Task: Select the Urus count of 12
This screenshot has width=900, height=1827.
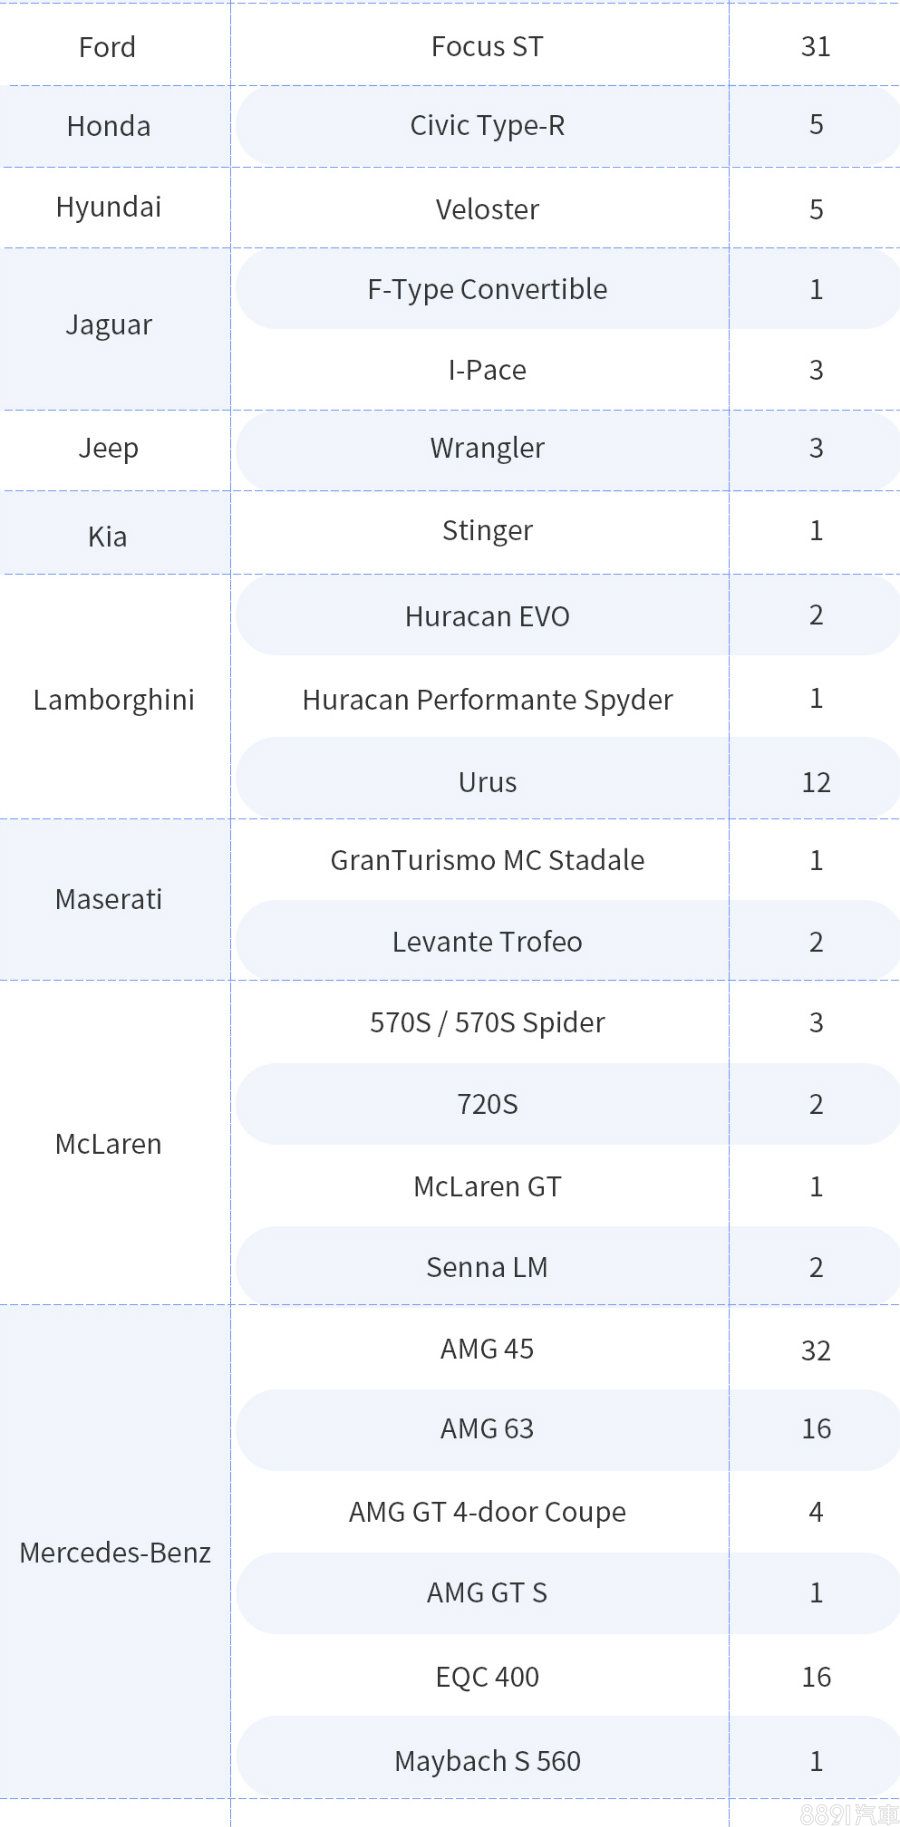Action: click(816, 782)
